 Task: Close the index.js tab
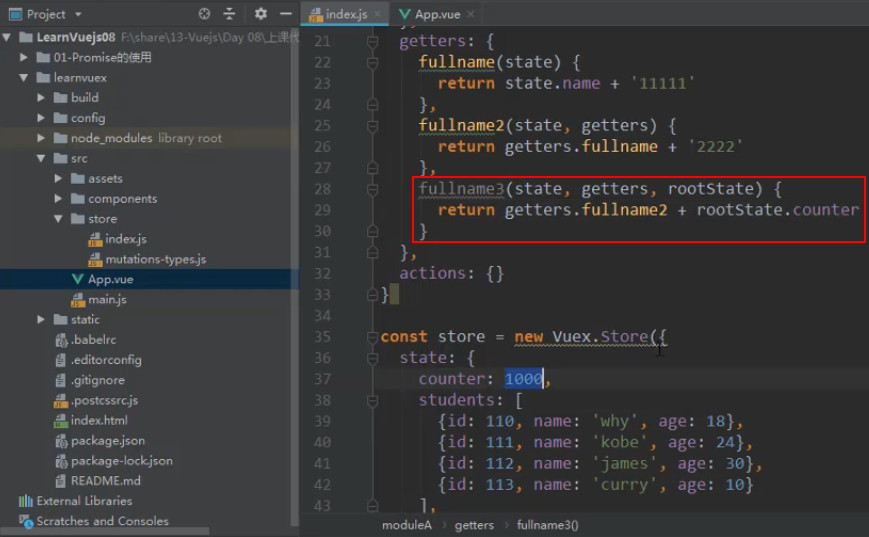(x=377, y=14)
